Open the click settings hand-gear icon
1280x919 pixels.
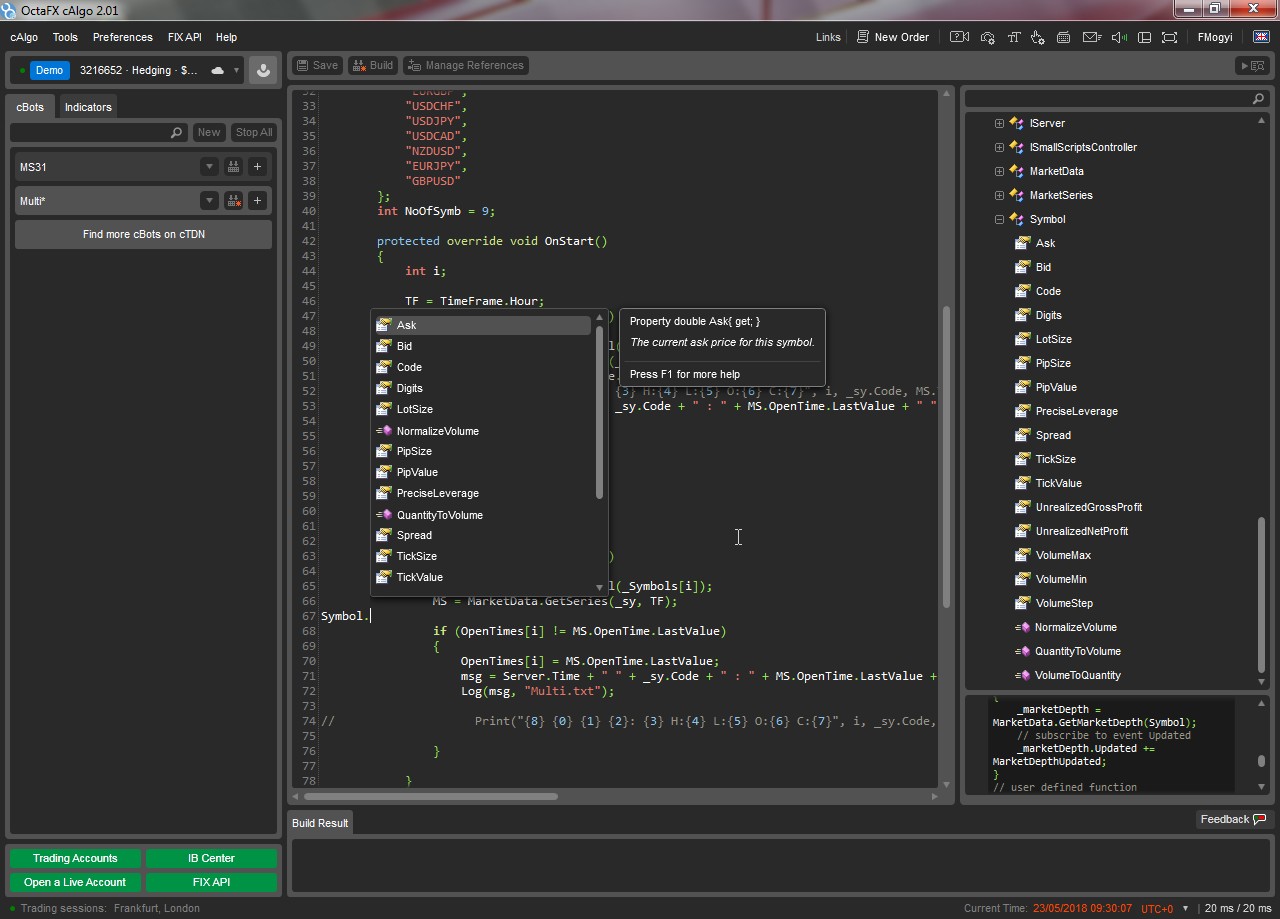coord(1038,37)
